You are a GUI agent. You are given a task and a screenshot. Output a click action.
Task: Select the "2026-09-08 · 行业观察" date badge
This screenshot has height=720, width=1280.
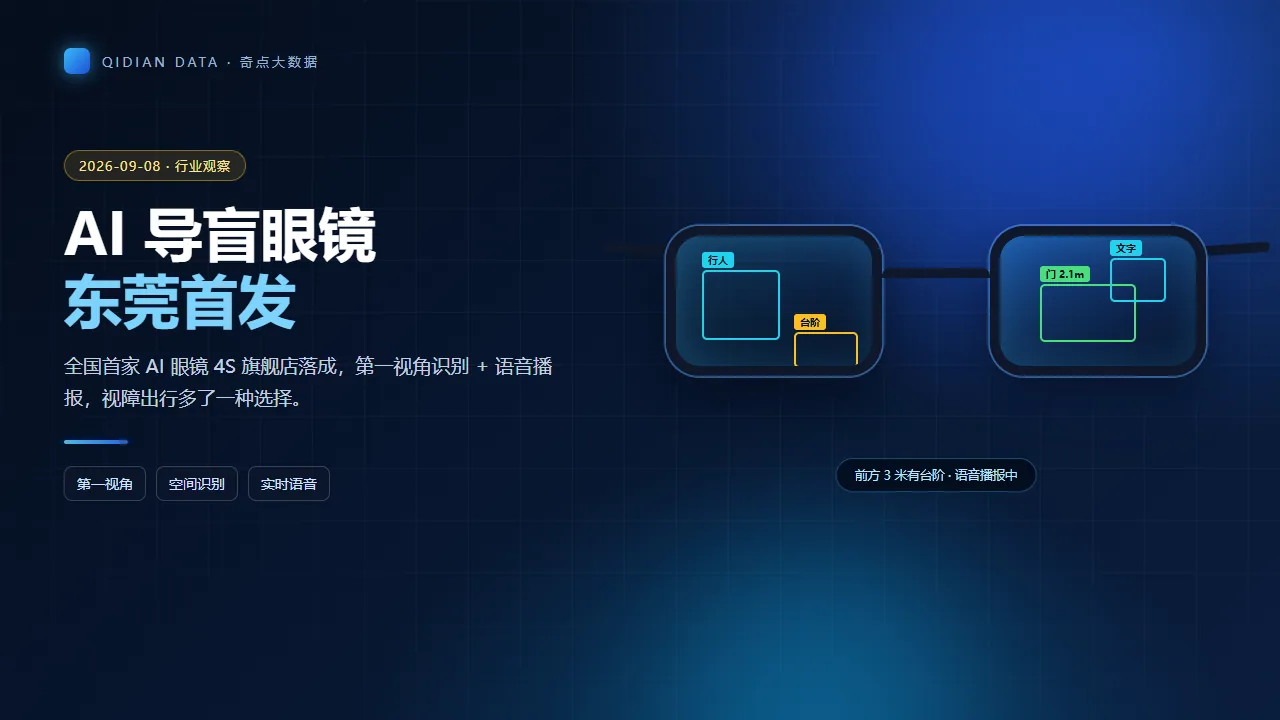click(155, 166)
